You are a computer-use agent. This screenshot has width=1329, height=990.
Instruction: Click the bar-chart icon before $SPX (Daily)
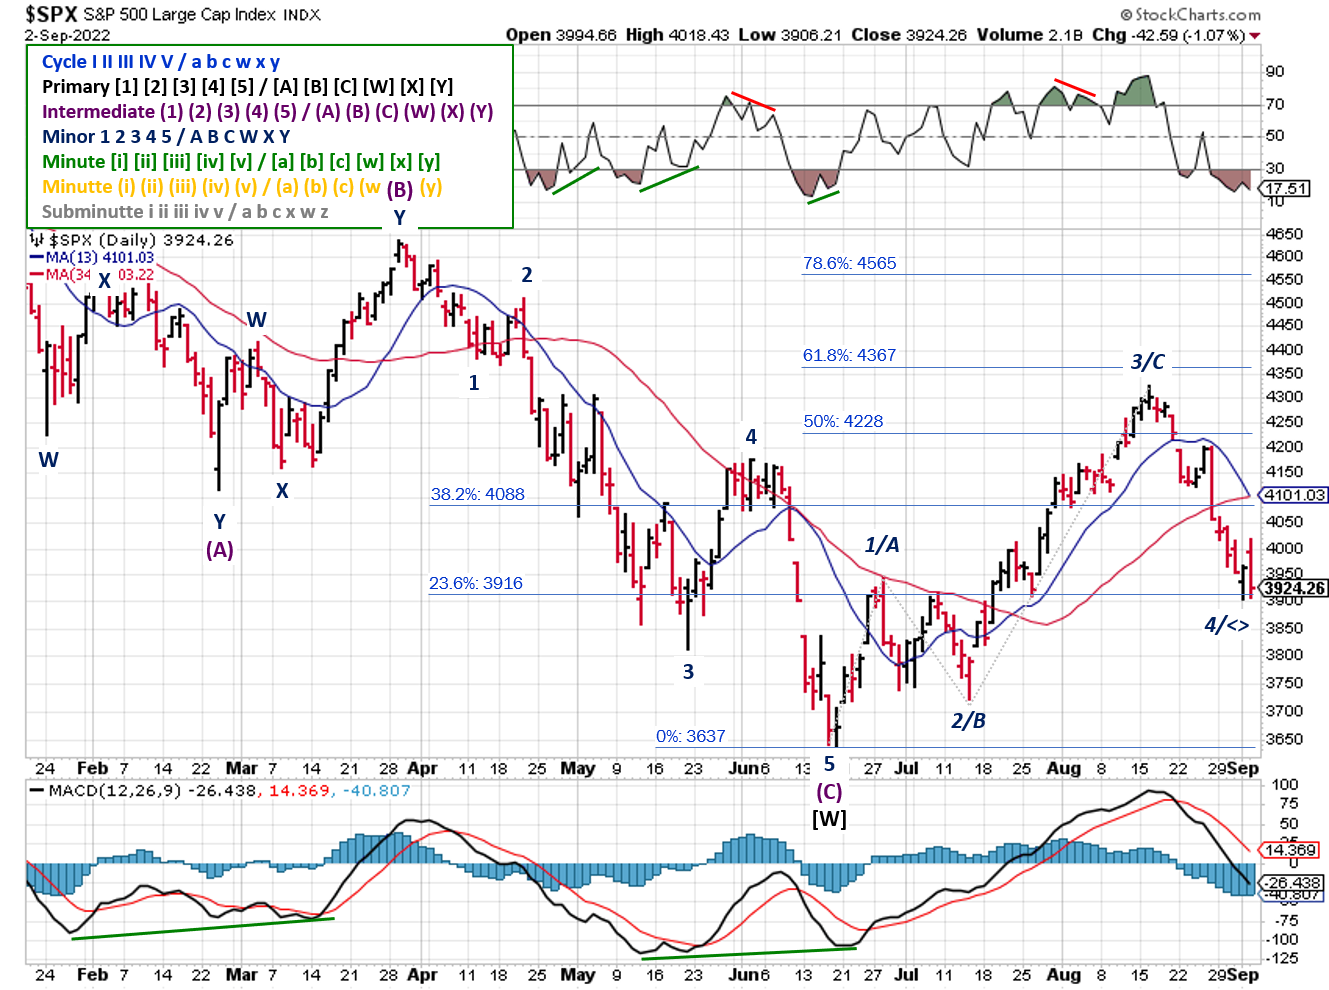click(x=37, y=240)
